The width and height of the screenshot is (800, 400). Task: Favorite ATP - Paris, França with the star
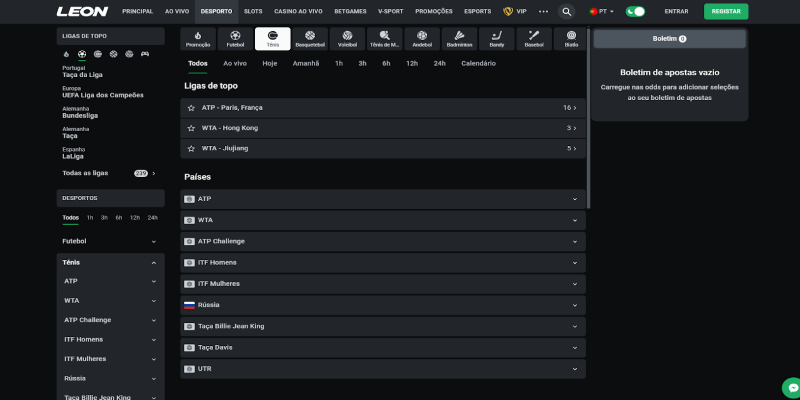(191, 108)
